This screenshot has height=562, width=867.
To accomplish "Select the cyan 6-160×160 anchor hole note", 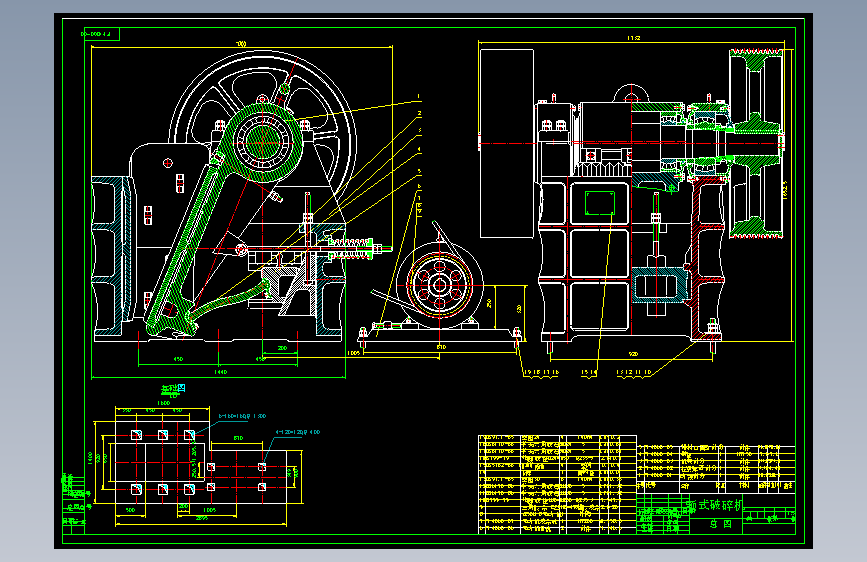I will (242, 416).
